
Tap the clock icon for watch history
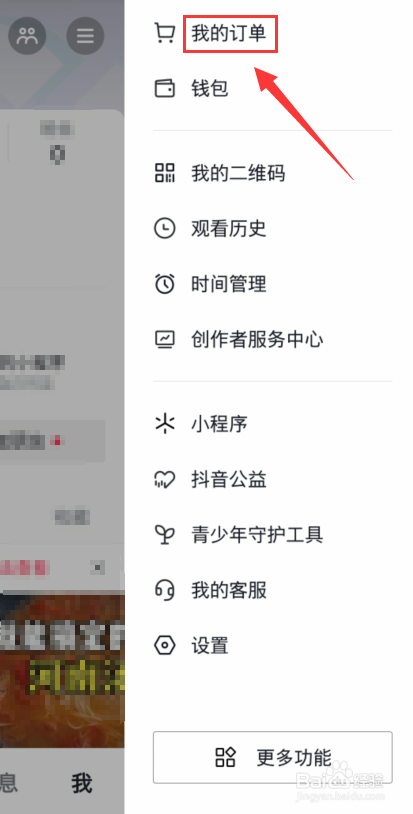[165, 228]
